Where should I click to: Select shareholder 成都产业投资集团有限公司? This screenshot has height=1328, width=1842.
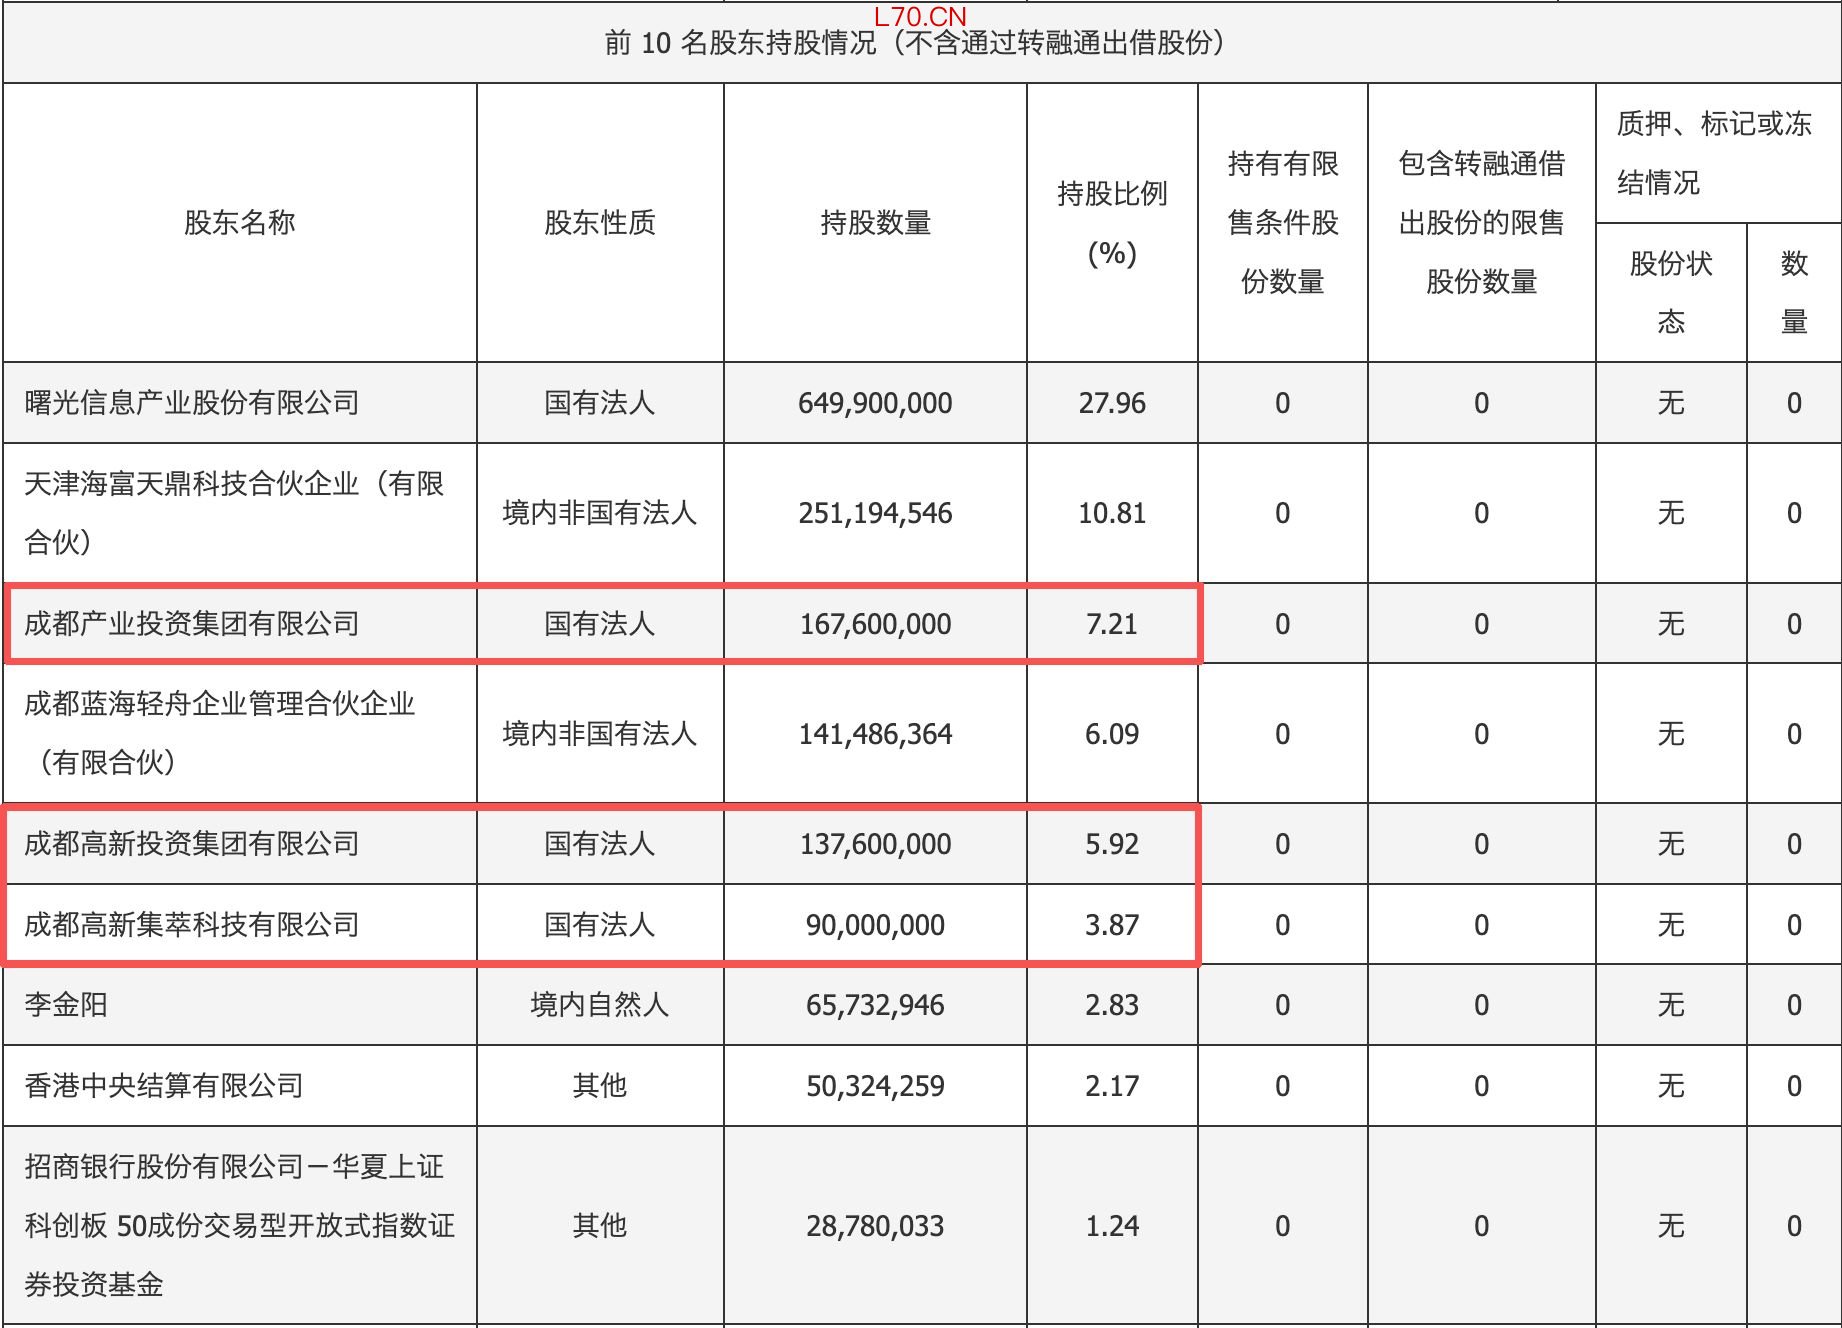(x=192, y=624)
